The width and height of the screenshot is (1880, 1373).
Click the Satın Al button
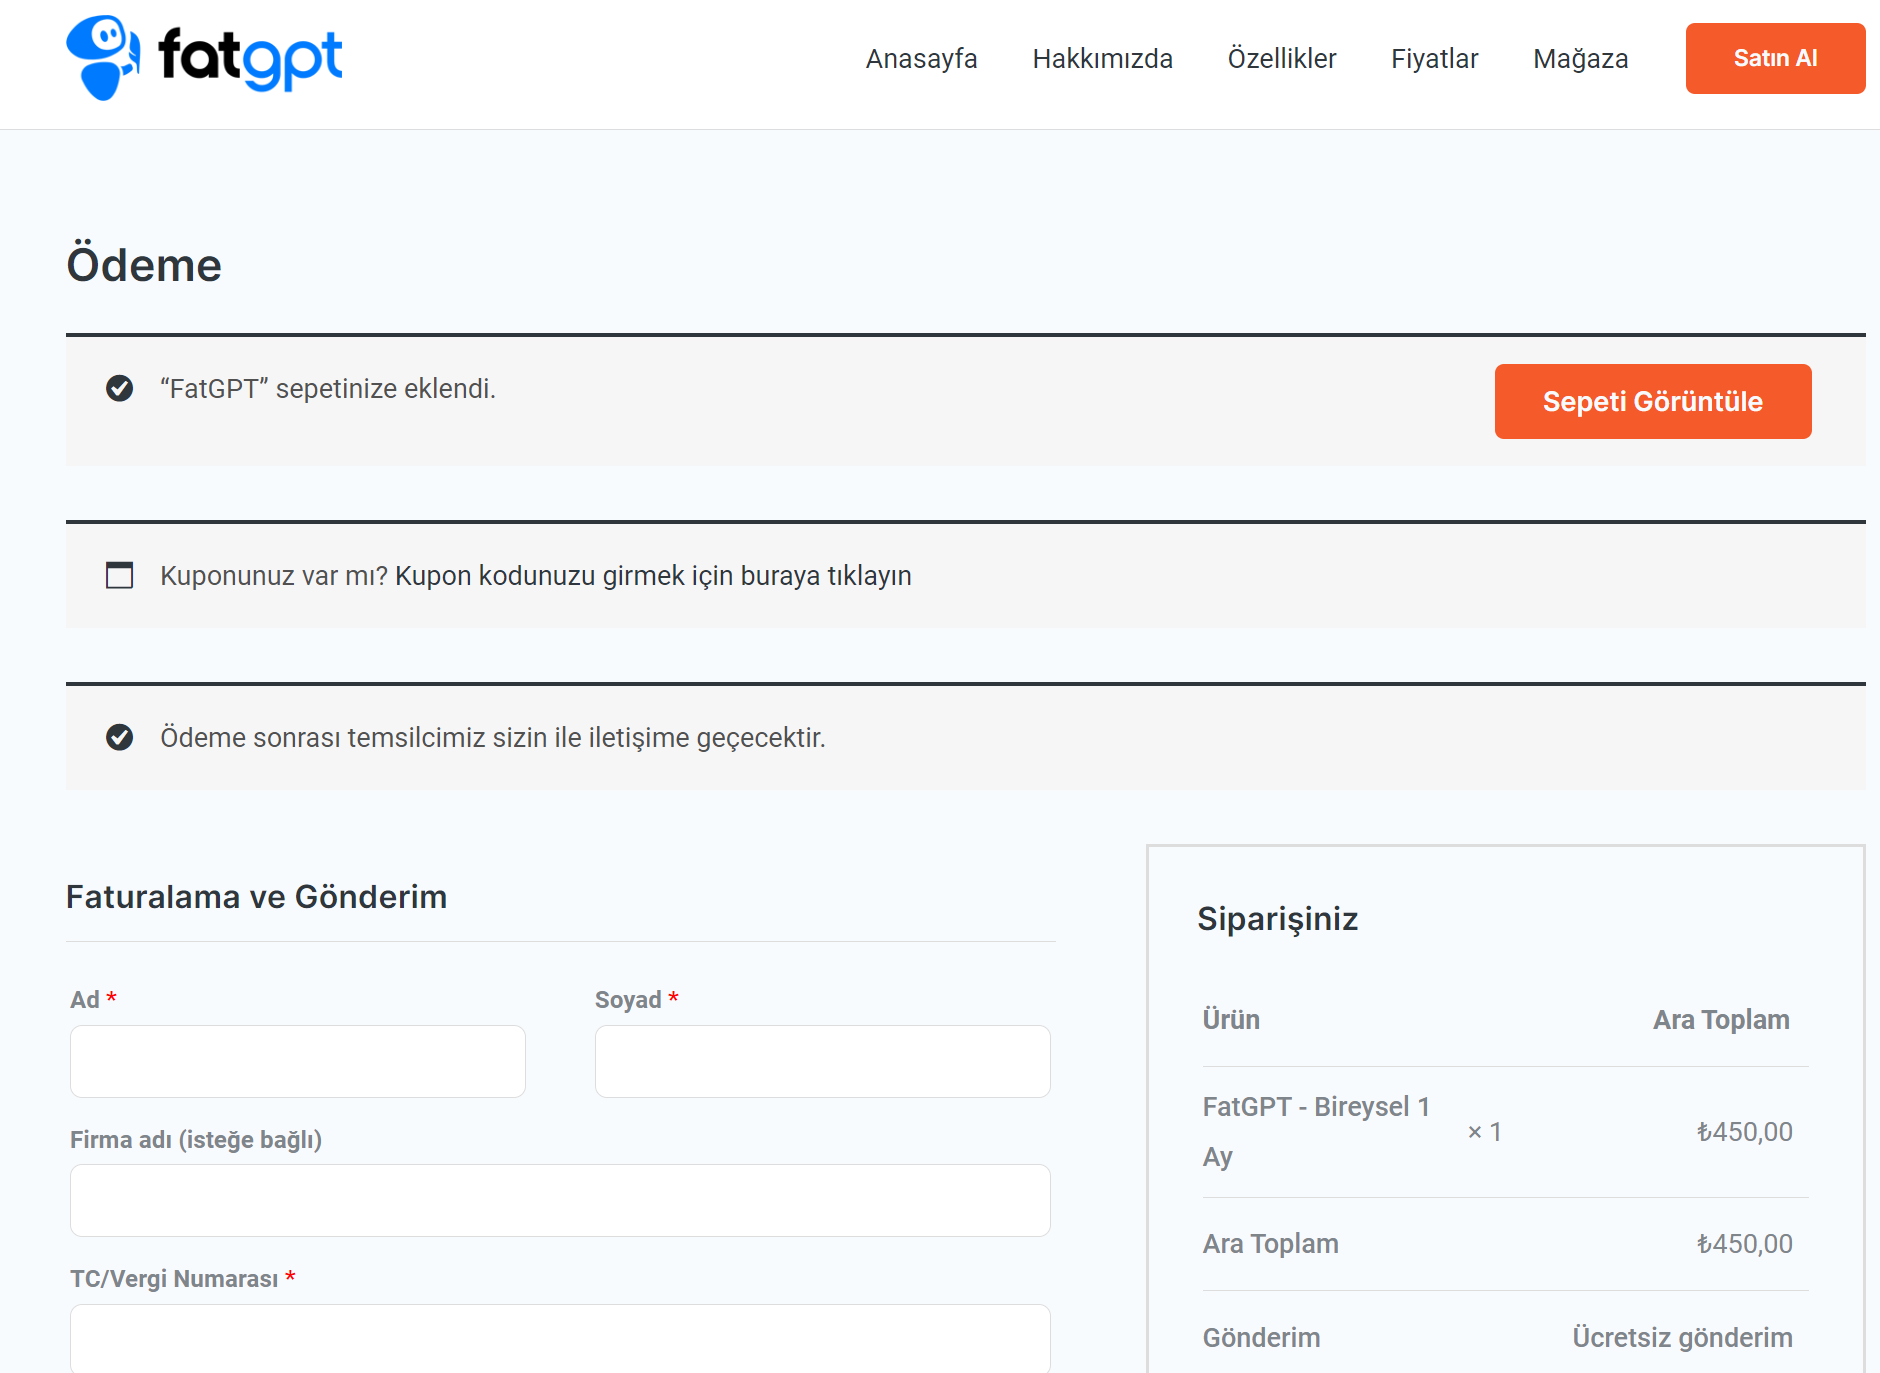click(1775, 58)
